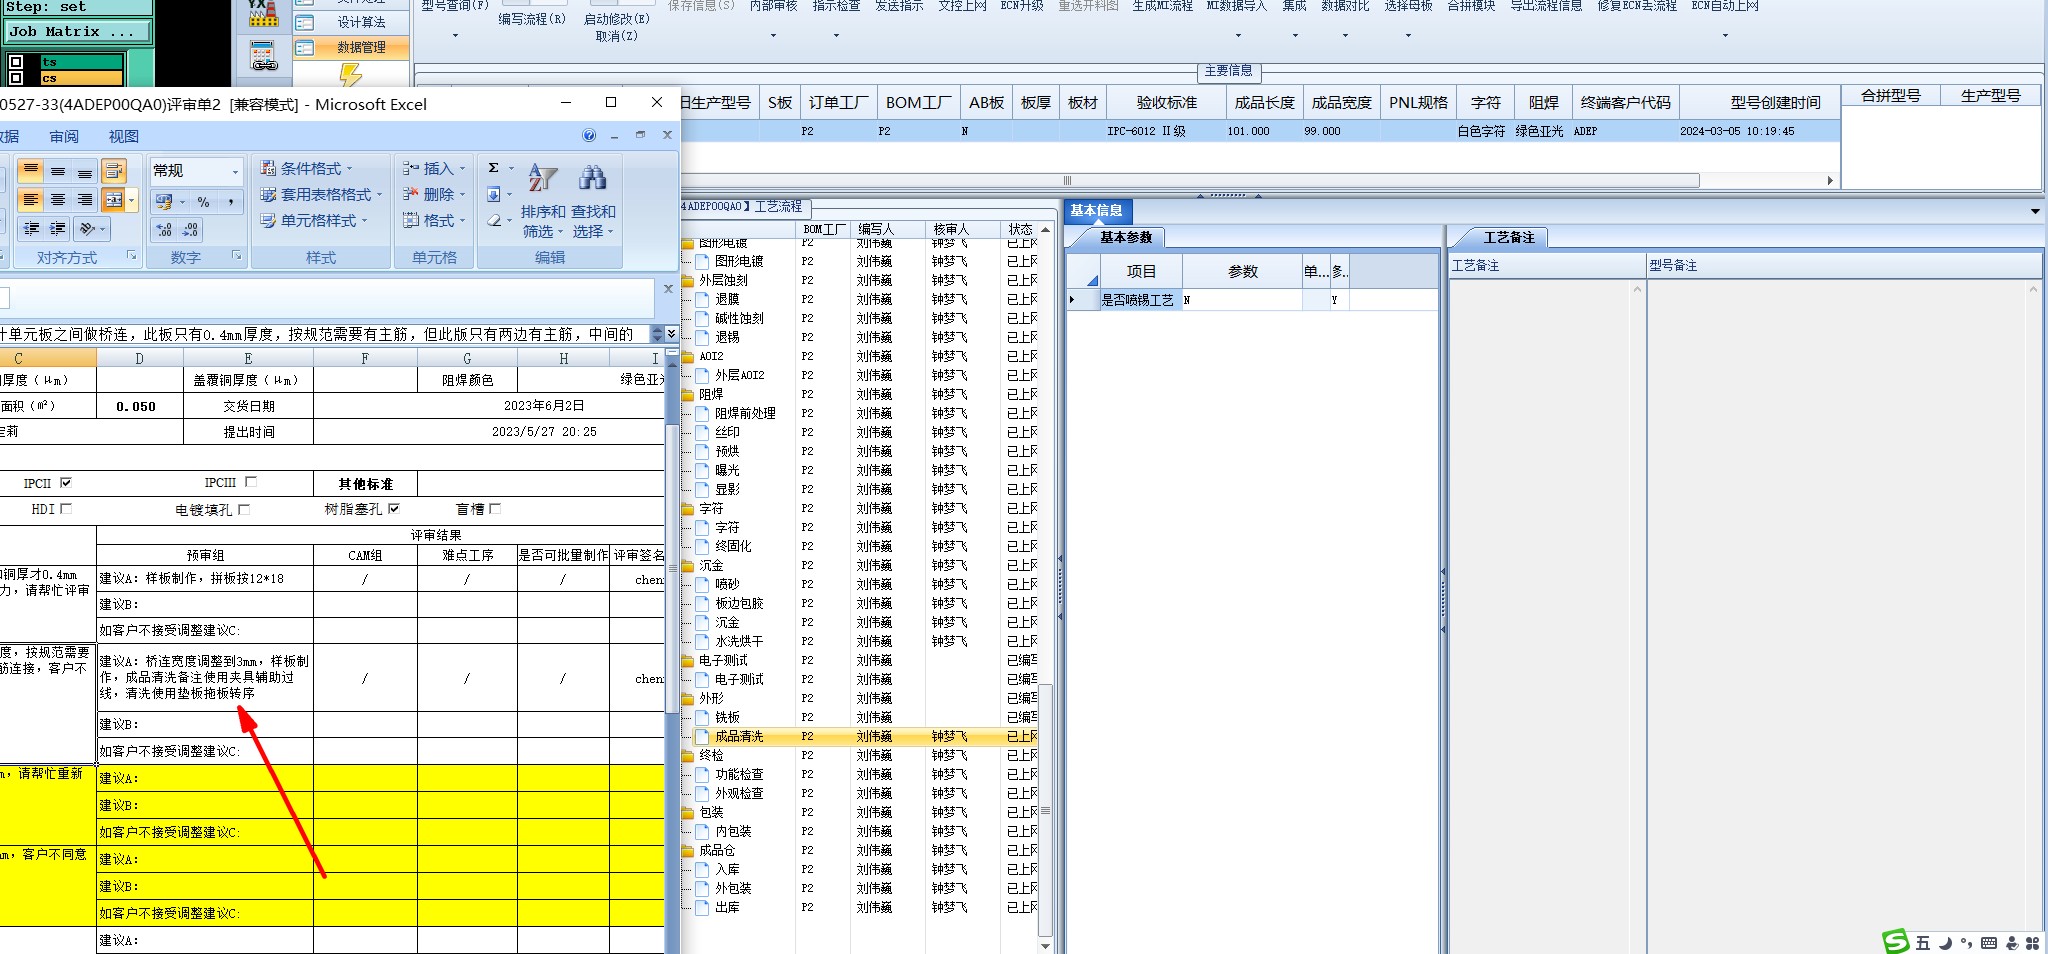Select 碱性蚀刻 in the process tree
Screen dimensions: 2048x954
pyautogui.click(x=739, y=318)
